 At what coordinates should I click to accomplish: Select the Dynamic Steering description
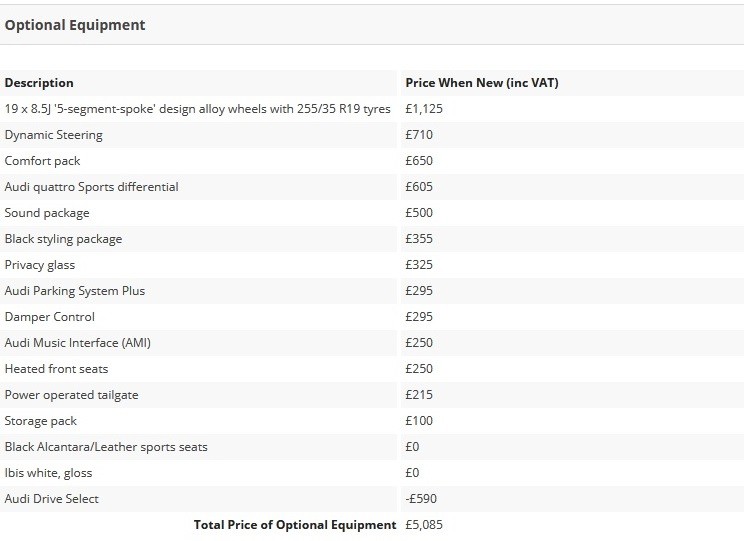[54, 135]
